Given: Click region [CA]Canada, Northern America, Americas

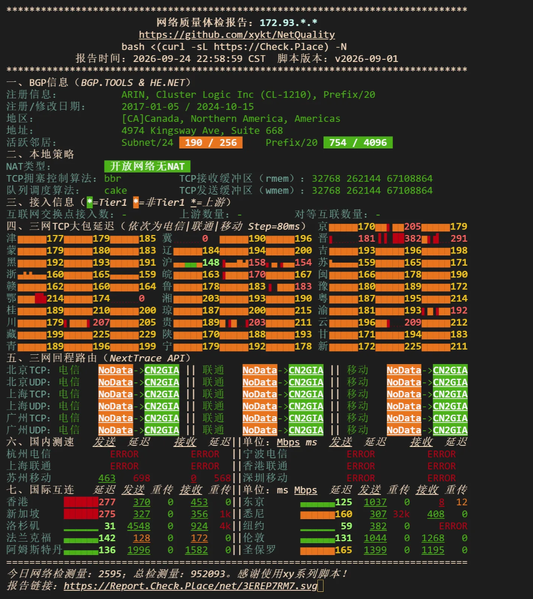Looking at the screenshot, I should pos(231,118).
